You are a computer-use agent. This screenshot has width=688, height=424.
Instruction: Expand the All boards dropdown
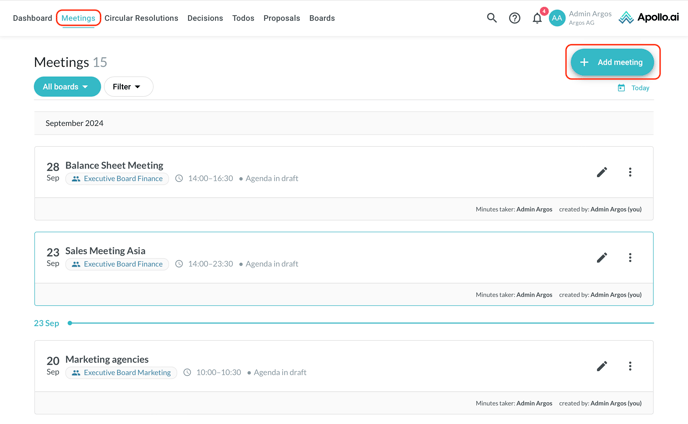67,87
